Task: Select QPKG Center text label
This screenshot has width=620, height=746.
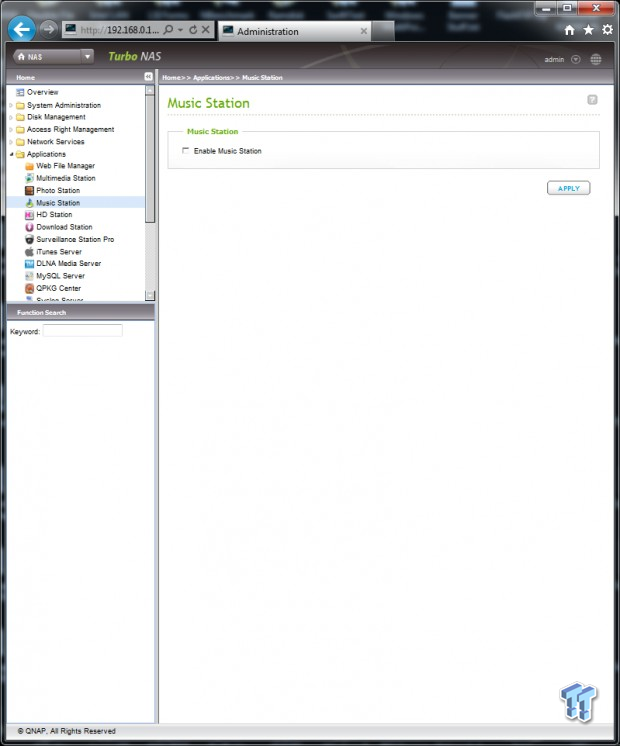Action: 59,288
